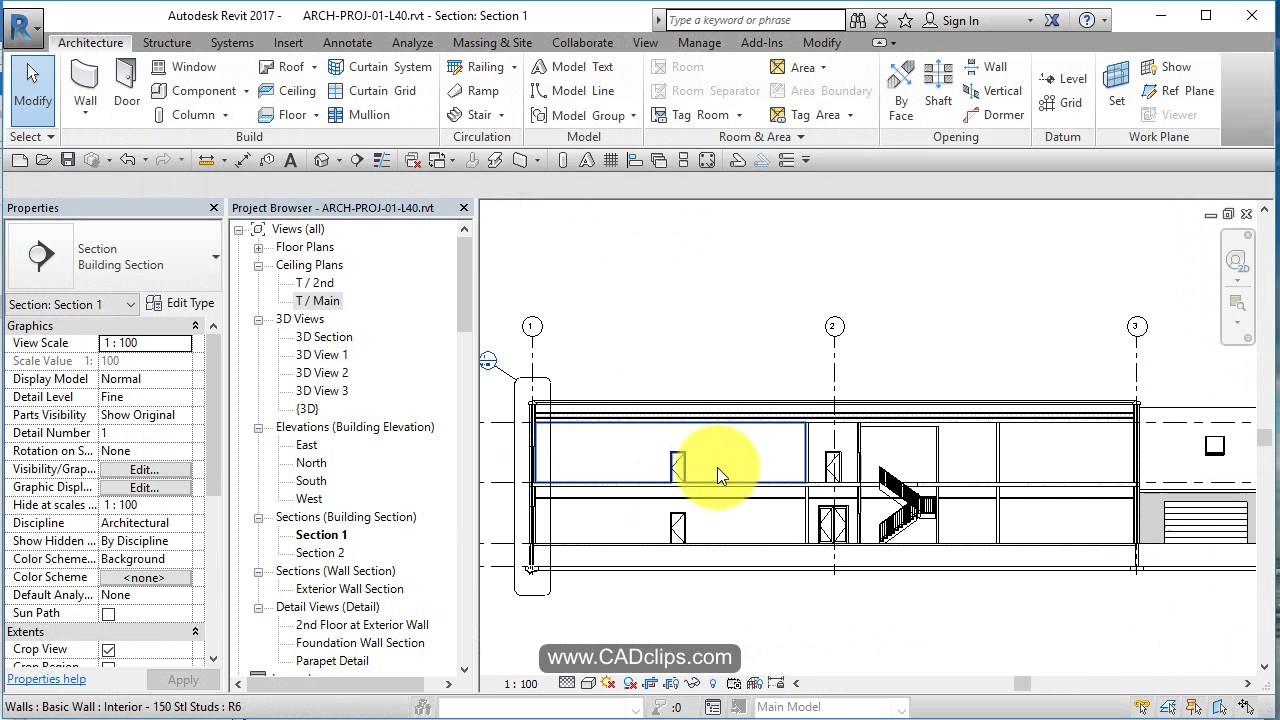Click the Thin Lines icon on quick access toolbar
The image size is (1280, 720).
coord(381,160)
